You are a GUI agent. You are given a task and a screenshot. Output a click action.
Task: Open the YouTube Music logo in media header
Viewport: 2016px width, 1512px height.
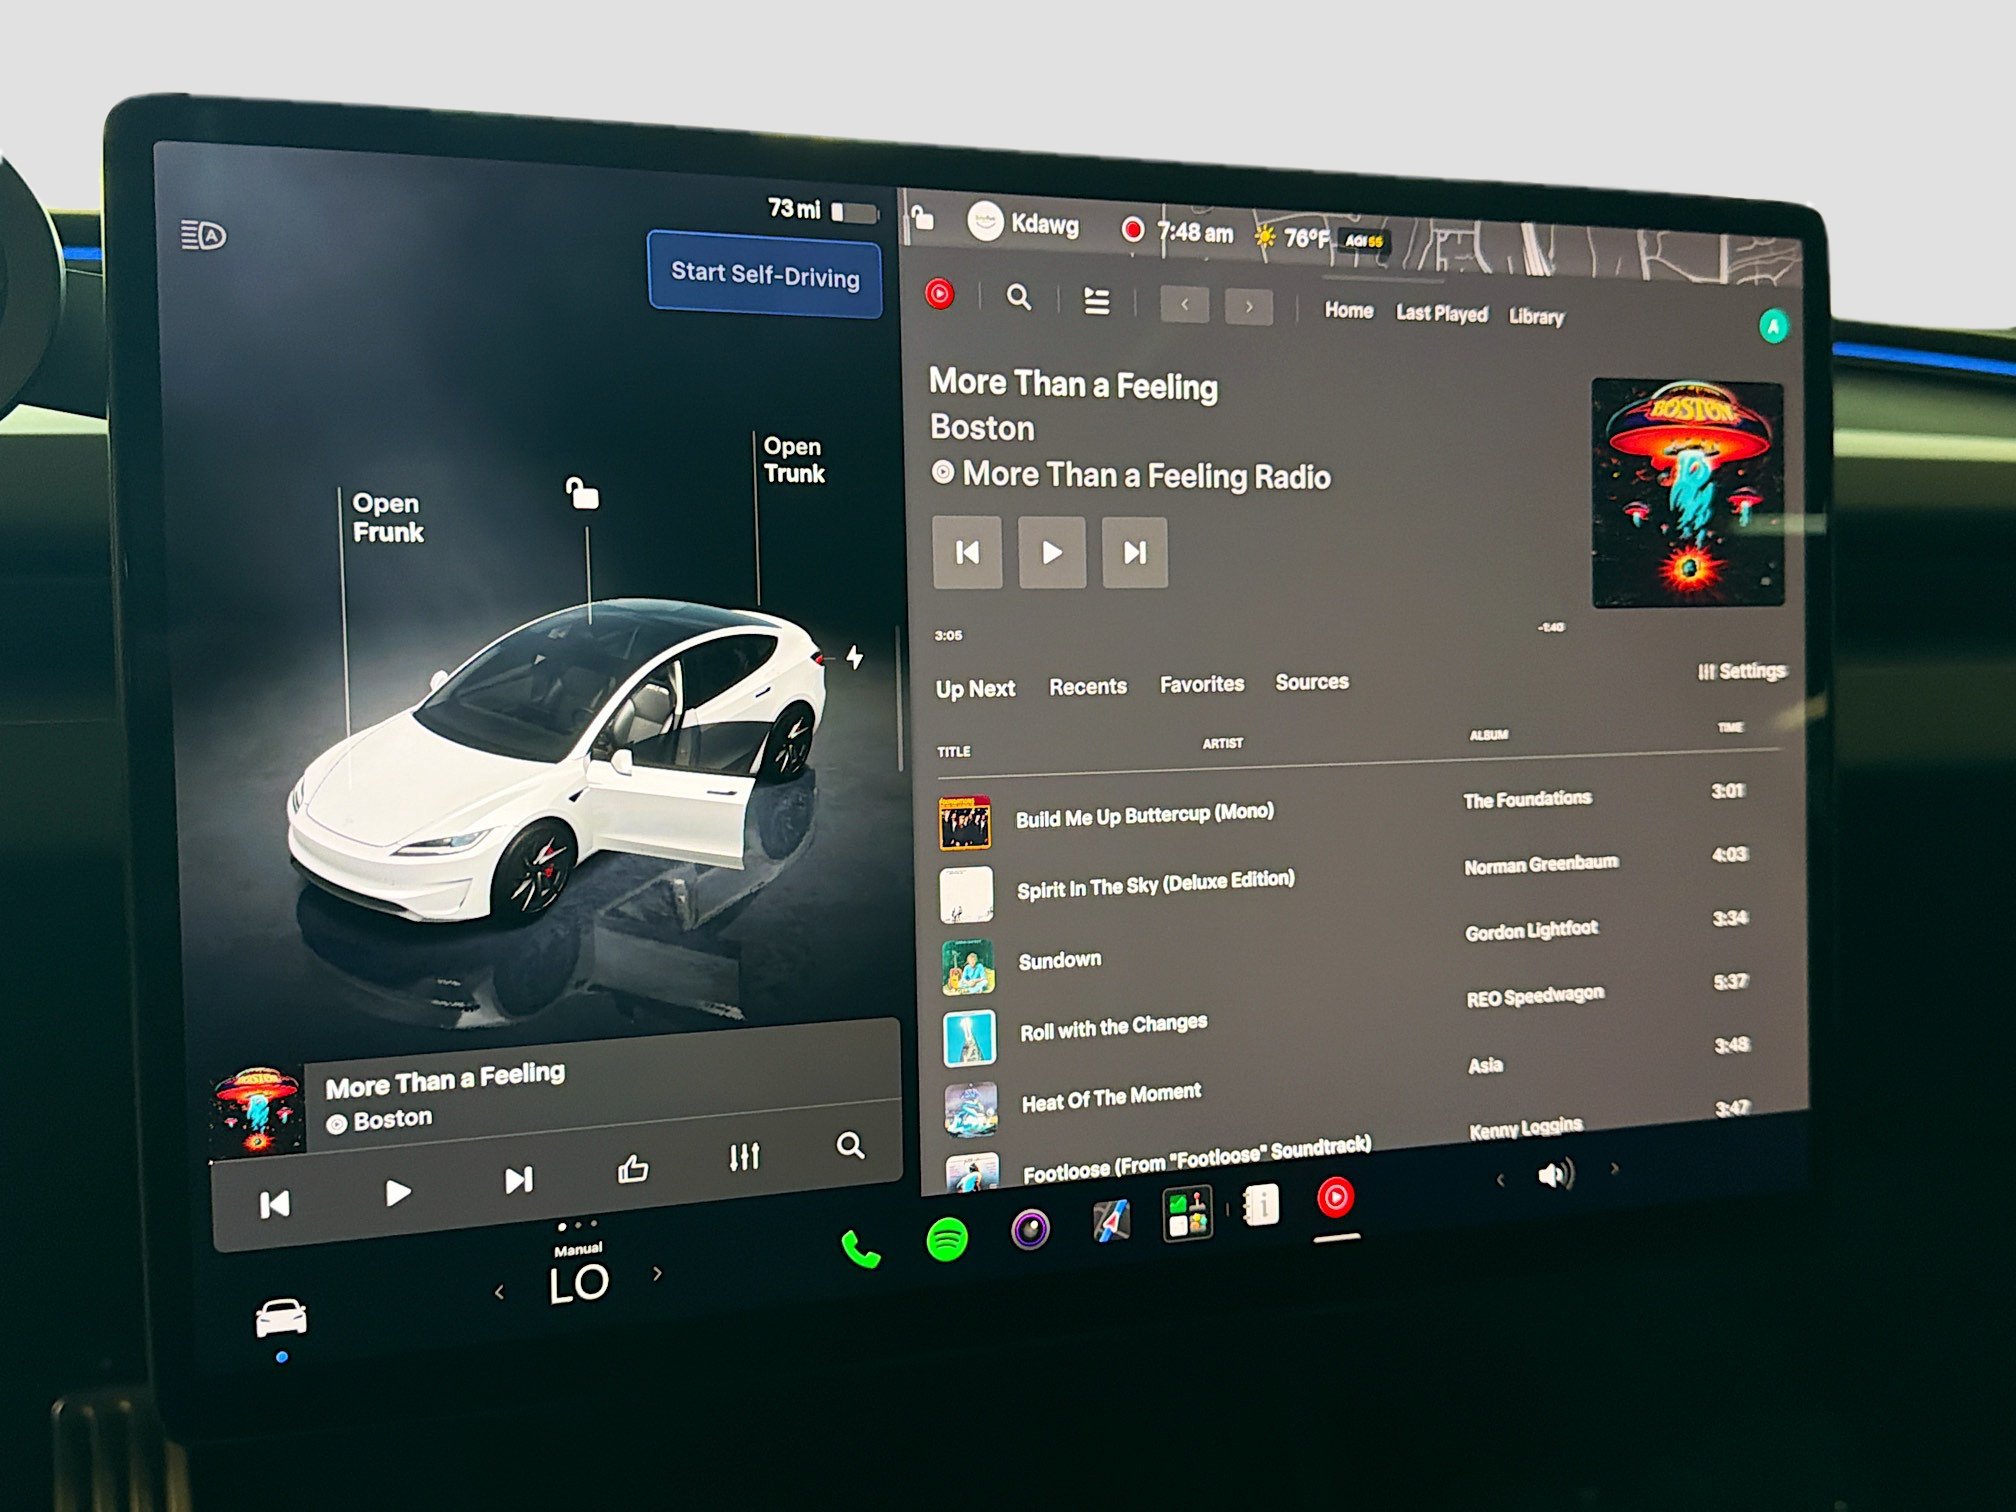pyautogui.click(x=939, y=294)
